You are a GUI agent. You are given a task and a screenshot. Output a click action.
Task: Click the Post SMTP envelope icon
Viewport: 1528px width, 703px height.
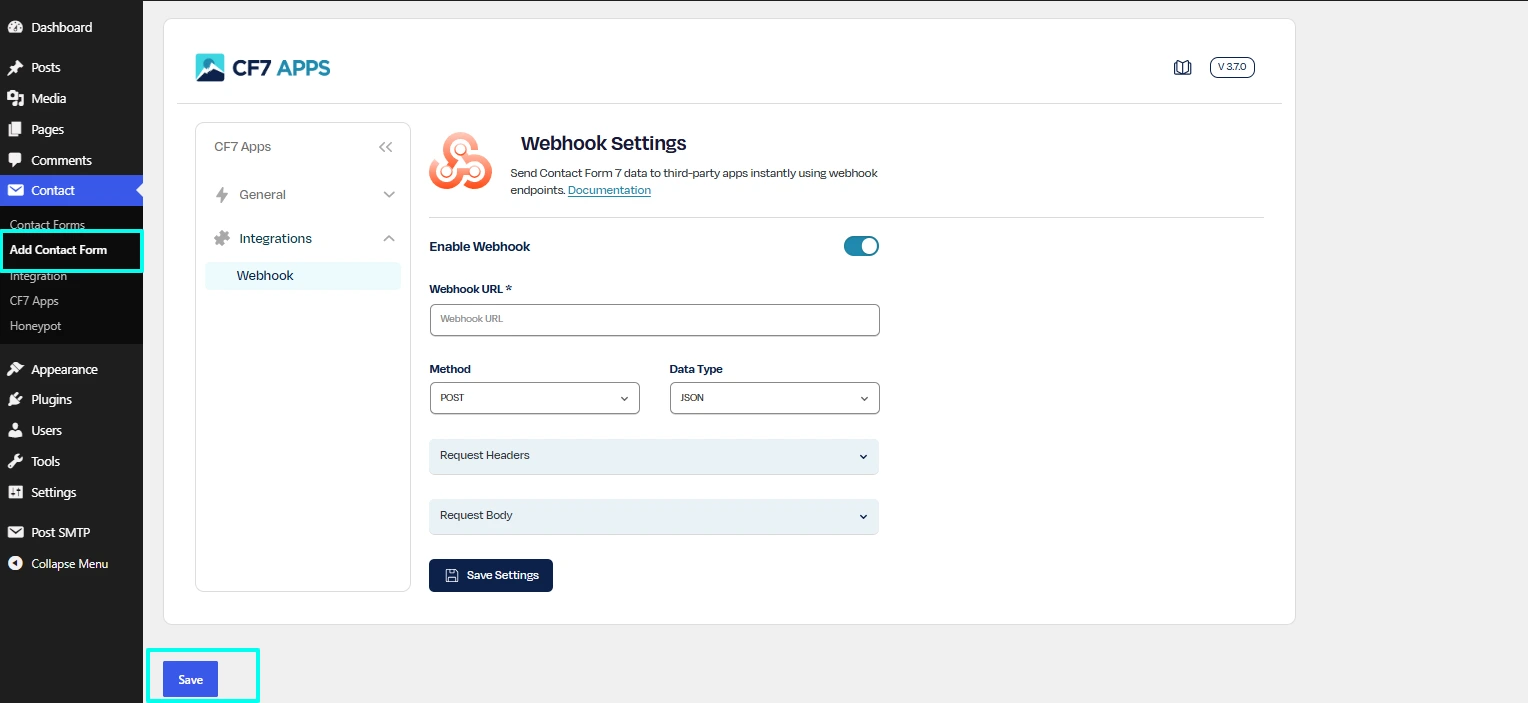click(x=15, y=533)
